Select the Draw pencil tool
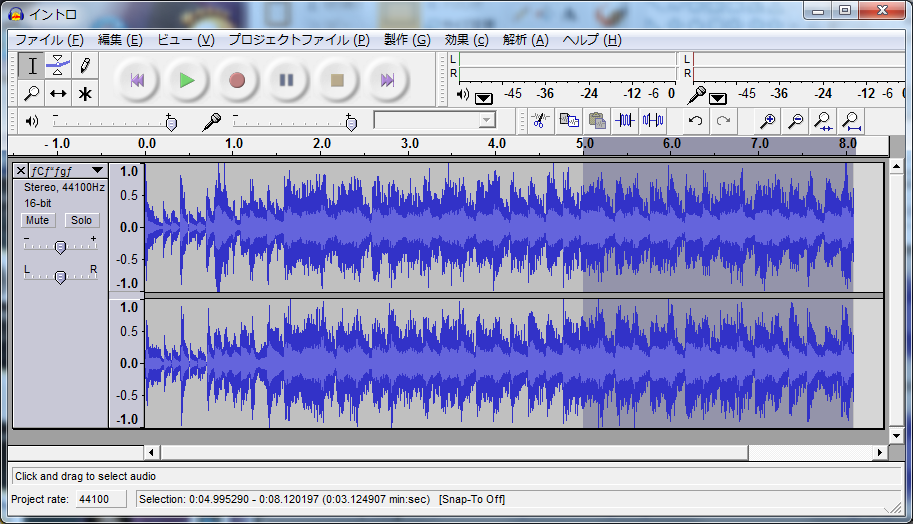Viewport: 913px width, 524px height. (85, 66)
